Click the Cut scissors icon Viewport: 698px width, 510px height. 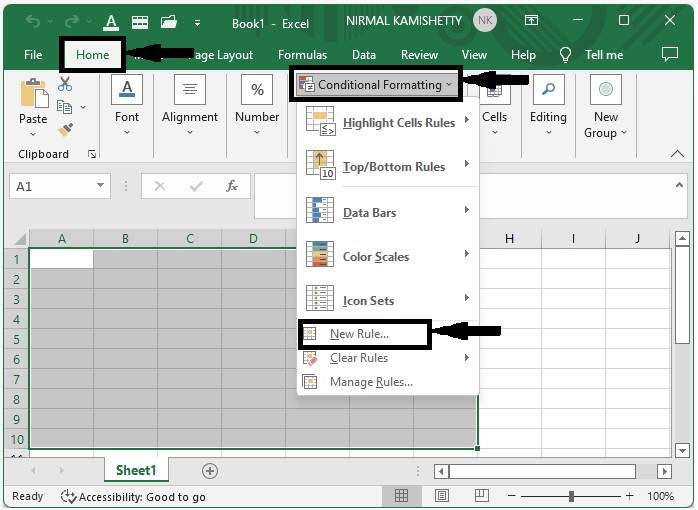[x=65, y=84]
